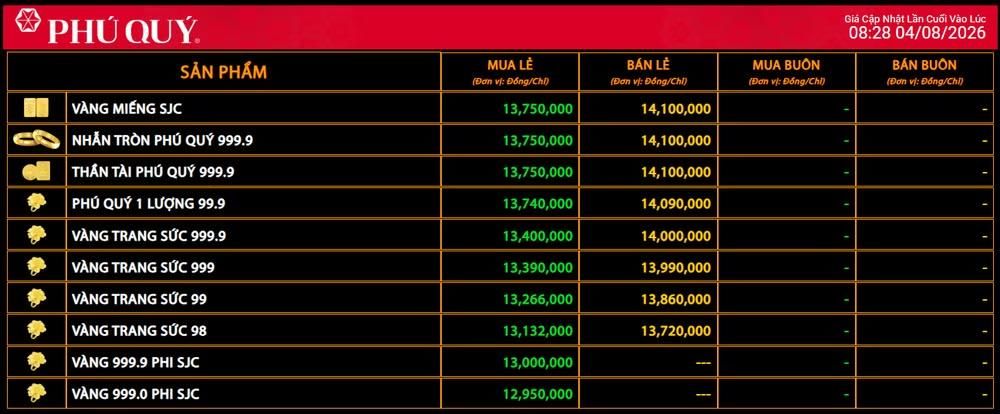Image resolution: width=1000 pixels, height=414 pixels.
Task: Click the Vàng Trang Sức 999 product name
Action: 143,268
